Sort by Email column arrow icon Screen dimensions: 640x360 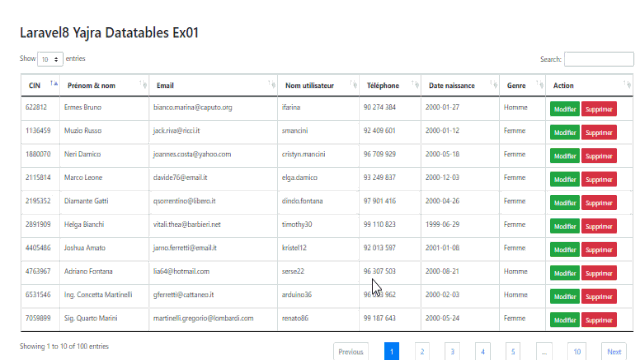[x=271, y=84]
